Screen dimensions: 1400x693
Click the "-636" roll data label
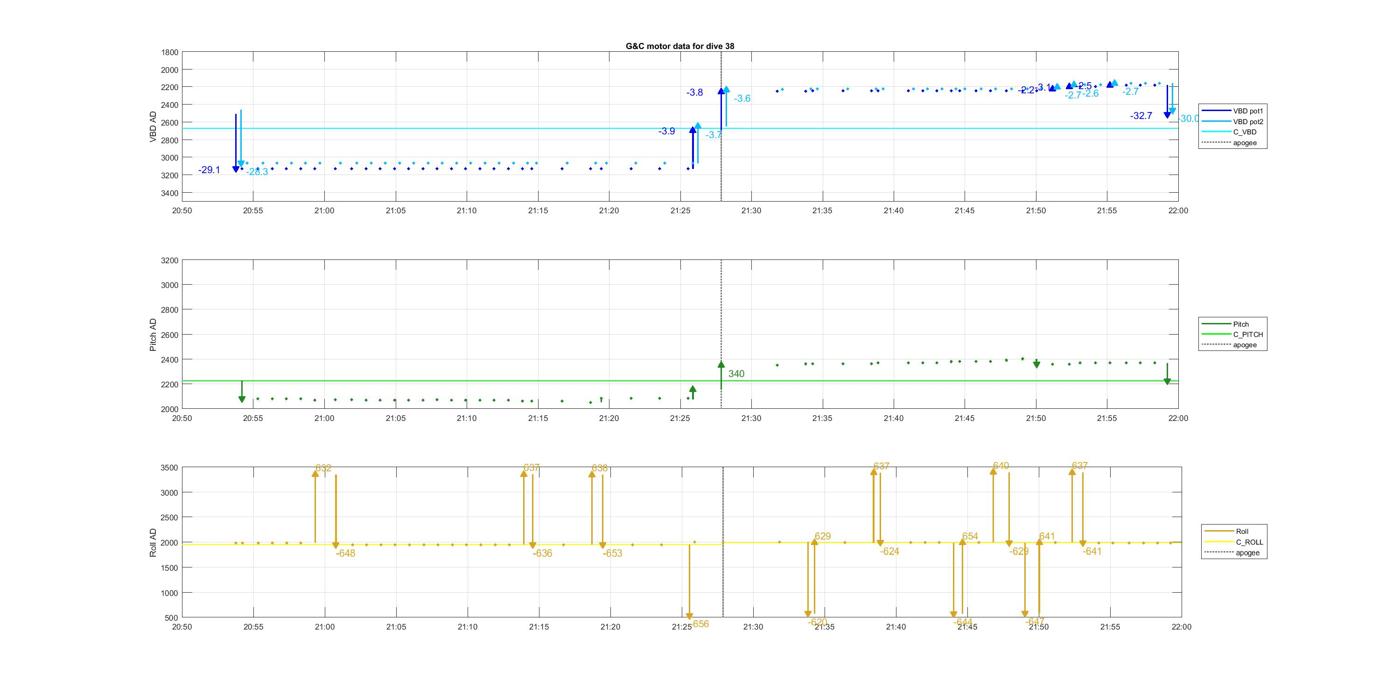point(542,553)
